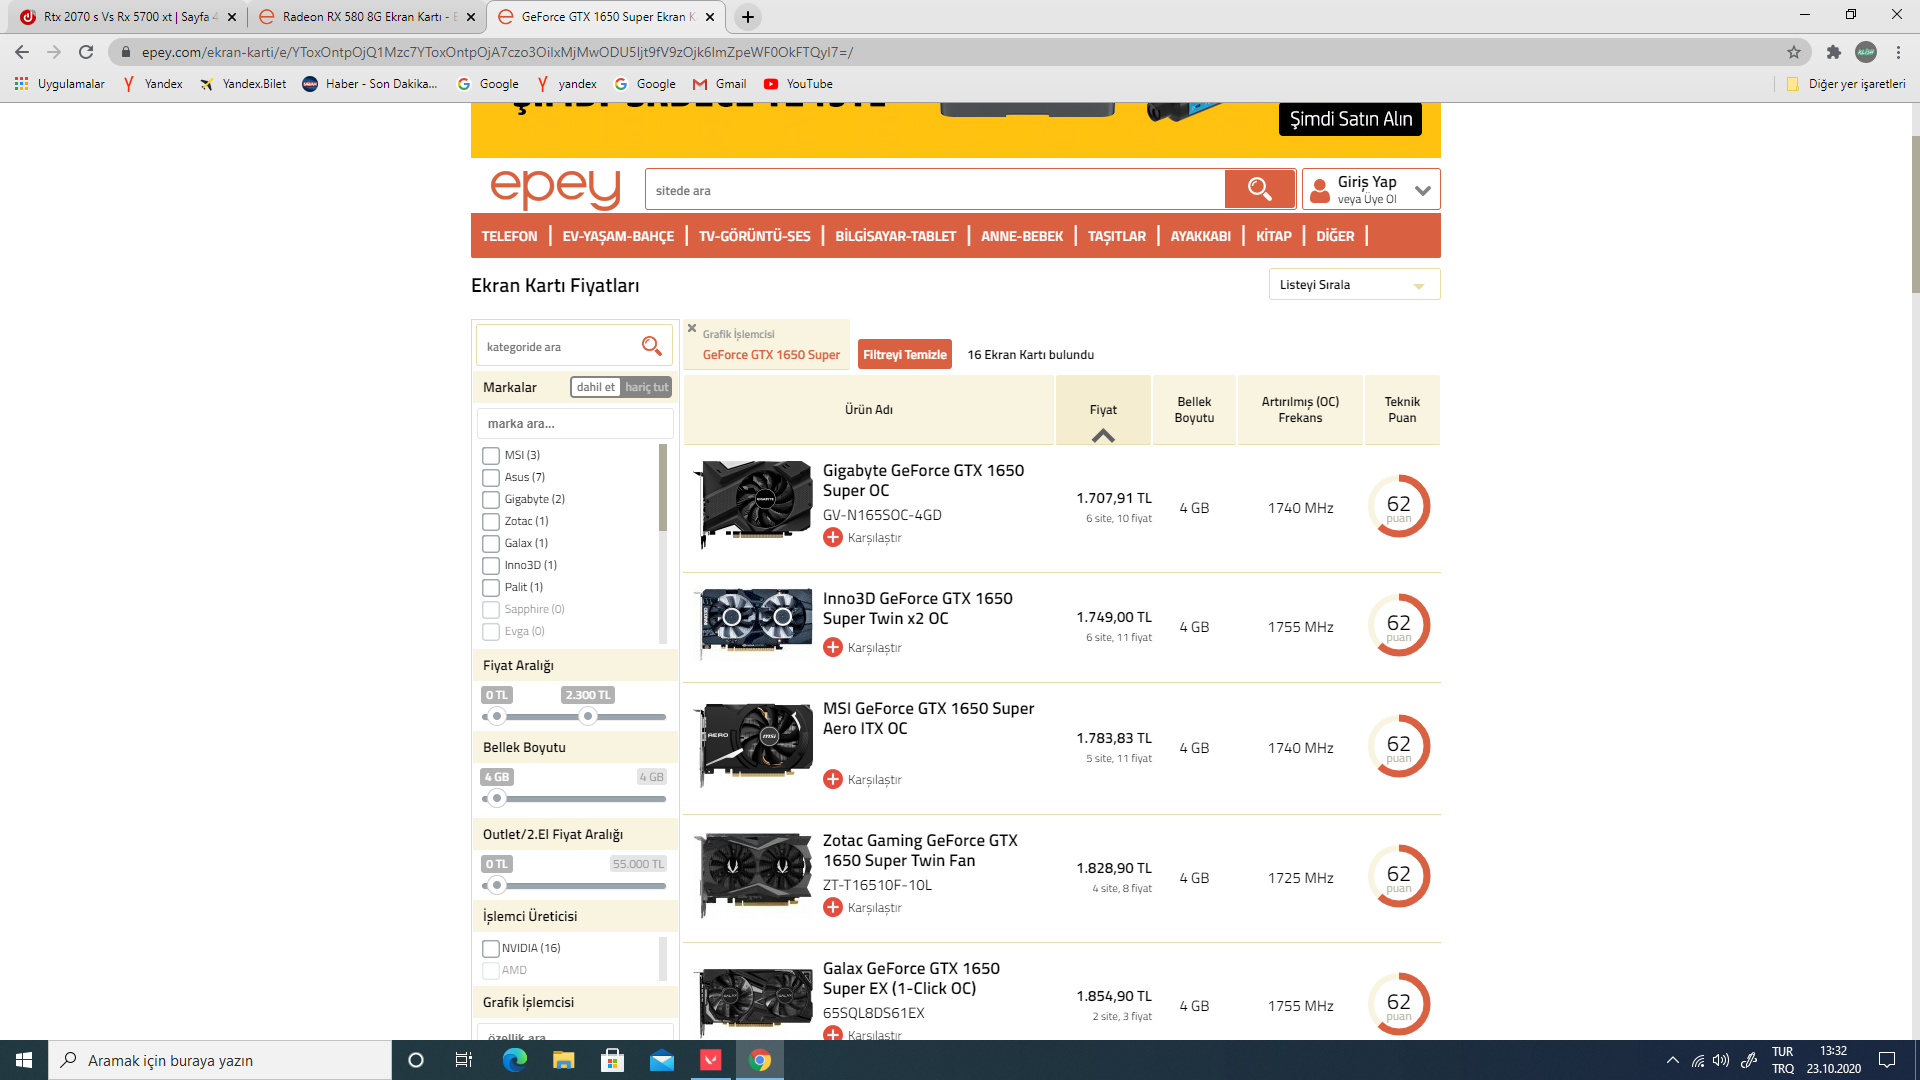Open the BİLGİSAYAR-TABLET menu
The width and height of the screenshot is (1920, 1080).
click(x=895, y=236)
